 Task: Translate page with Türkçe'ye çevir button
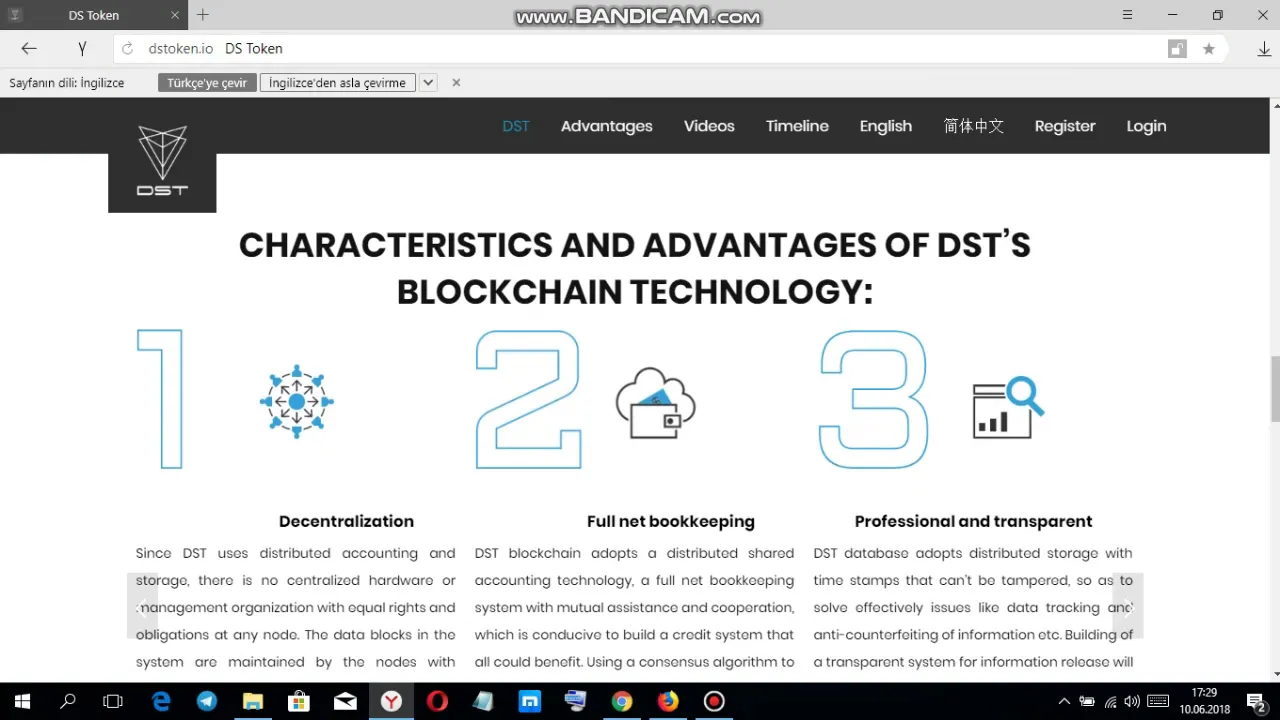(x=206, y=83)
